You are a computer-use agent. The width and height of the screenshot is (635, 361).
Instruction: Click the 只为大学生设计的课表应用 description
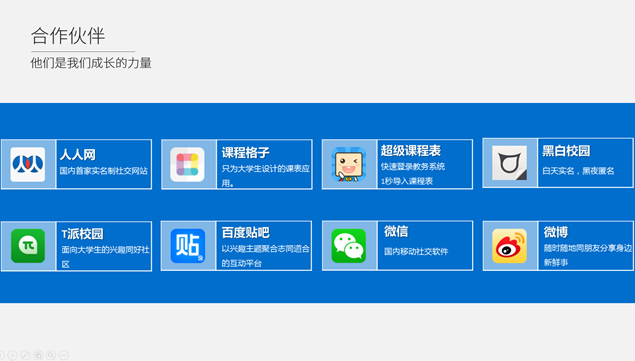[266, 176]
